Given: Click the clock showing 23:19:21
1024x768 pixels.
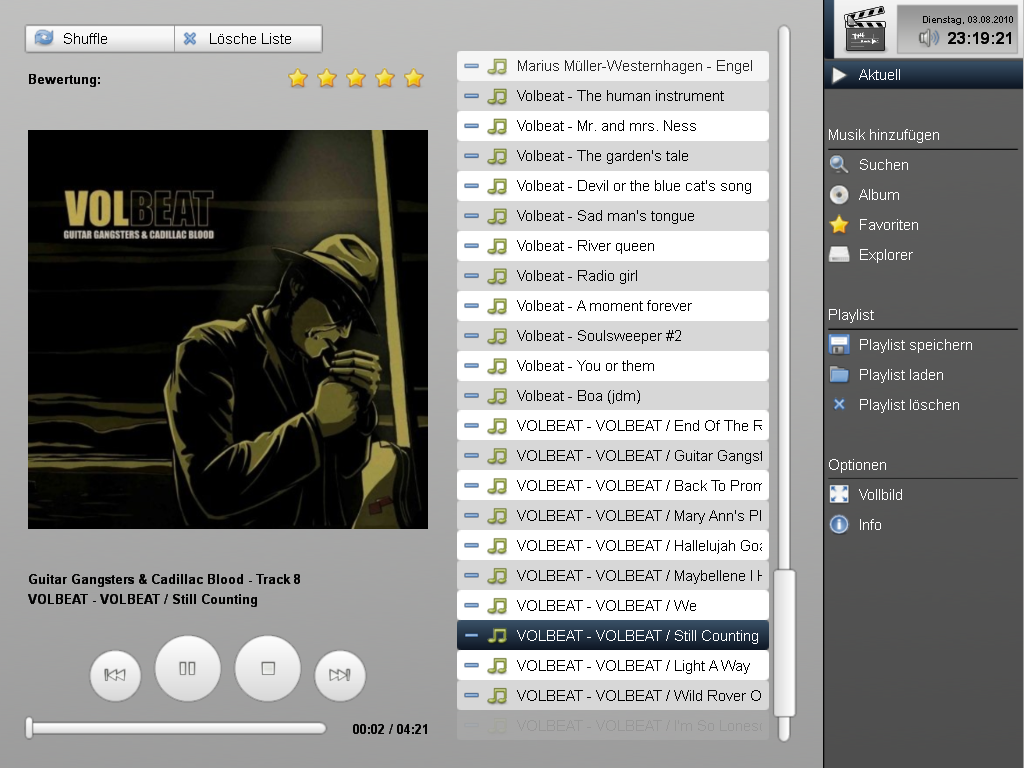Looking at the screenshot, I should pyautogui.click(x=980, y=39).
